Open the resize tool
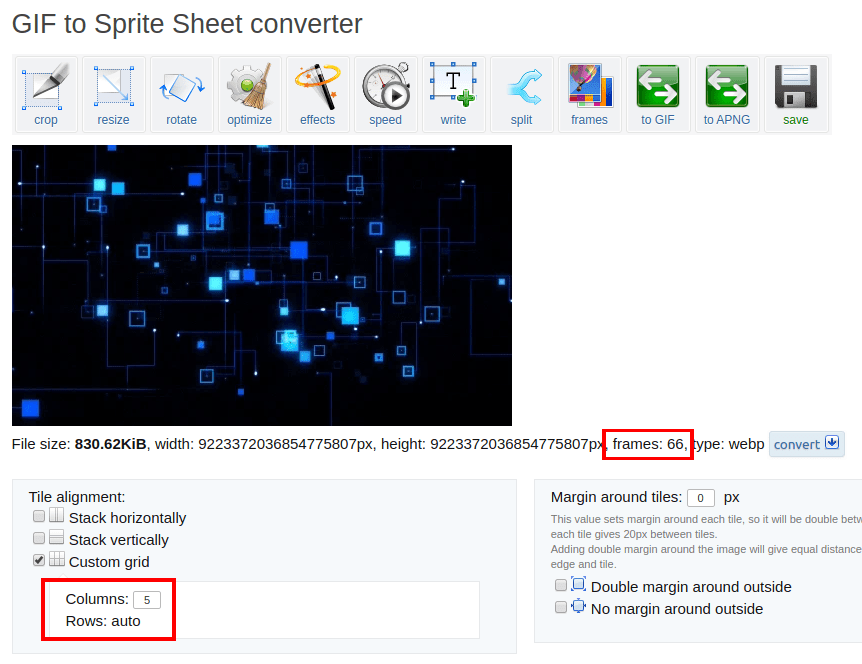The image size is (862, 664). click(114, 94)
